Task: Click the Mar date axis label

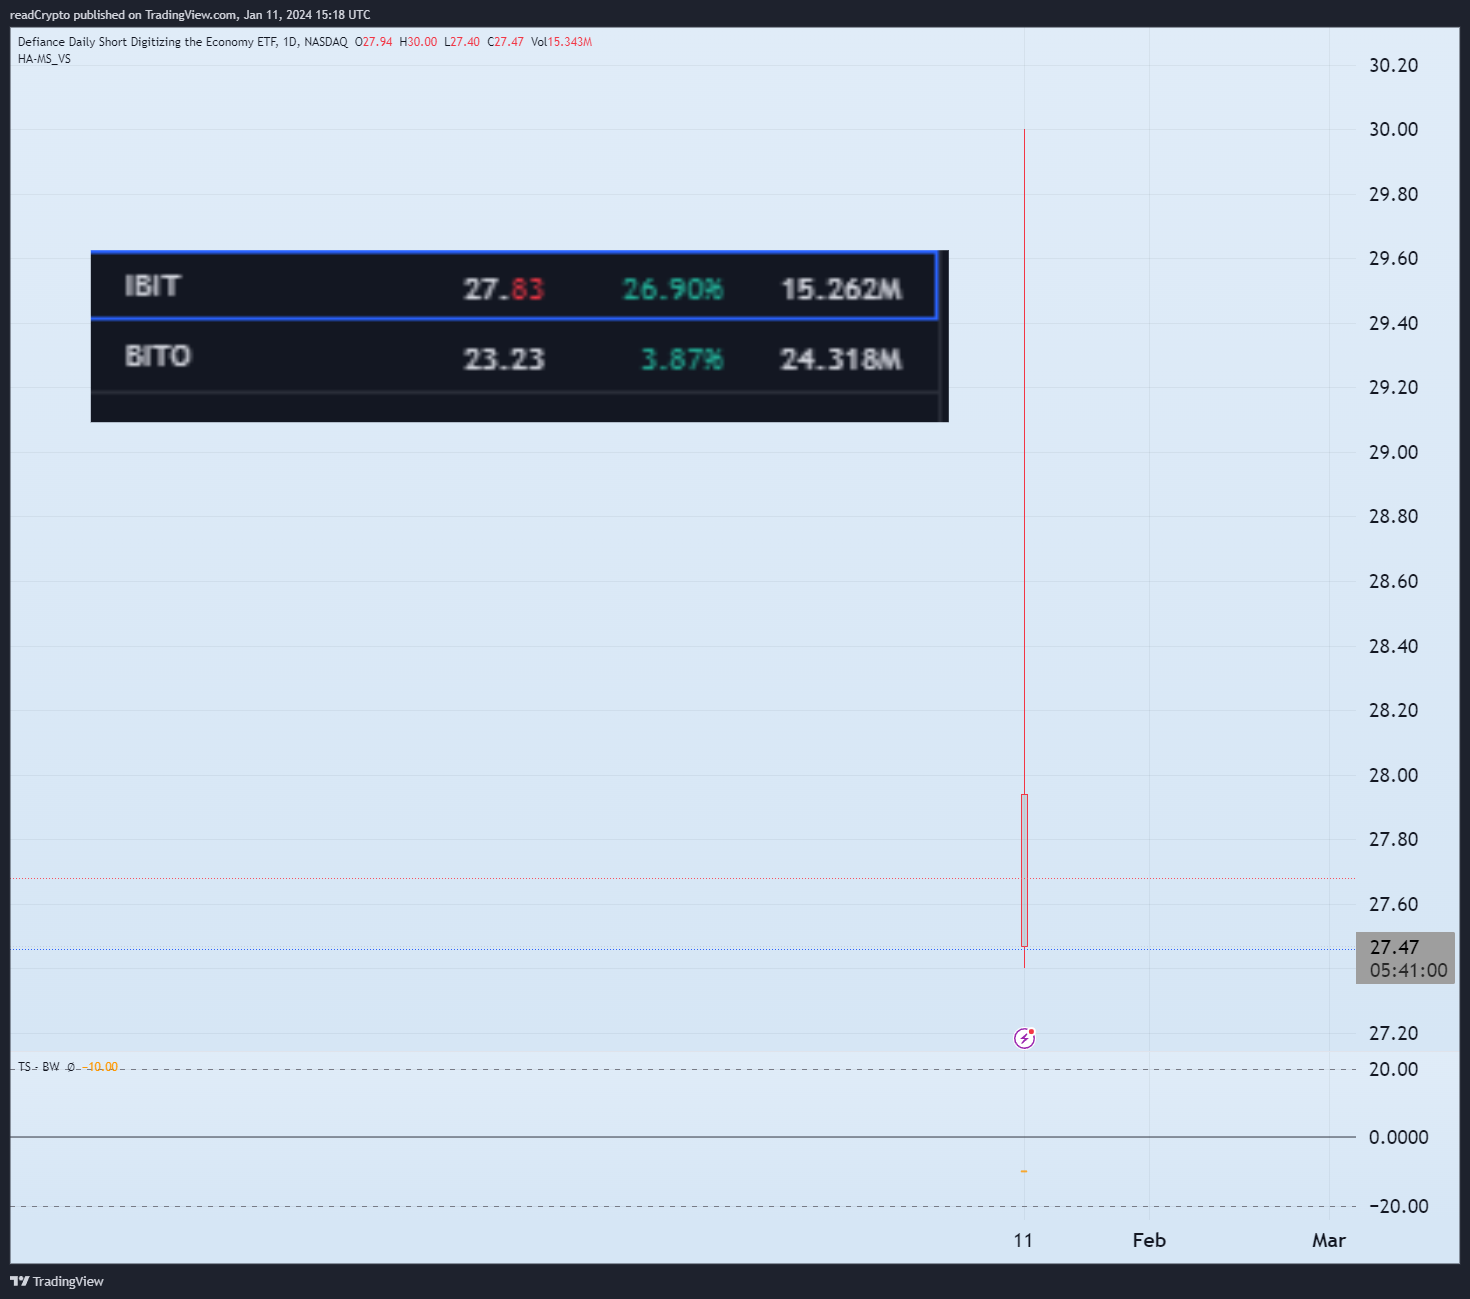Action: [1329, 1240]
